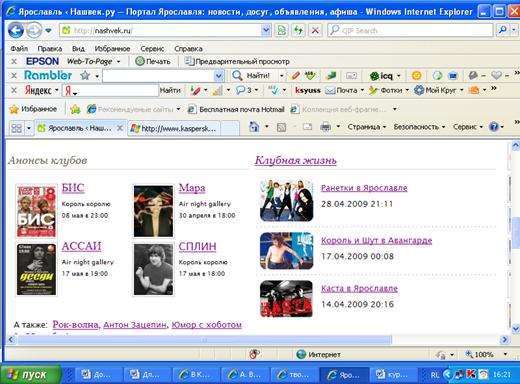Click the Kaspersky tray icon
This screenshot has height=384, width=520.
(471, 374)
